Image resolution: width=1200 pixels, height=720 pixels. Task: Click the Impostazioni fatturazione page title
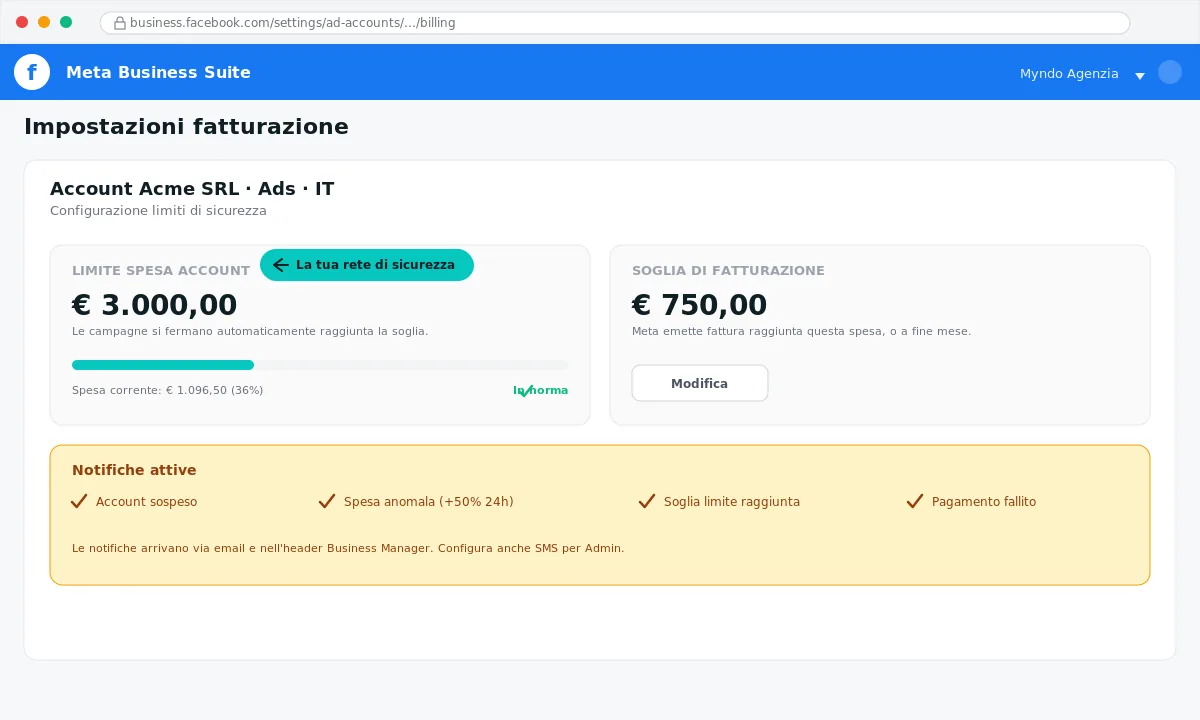[x=186, y=127]
